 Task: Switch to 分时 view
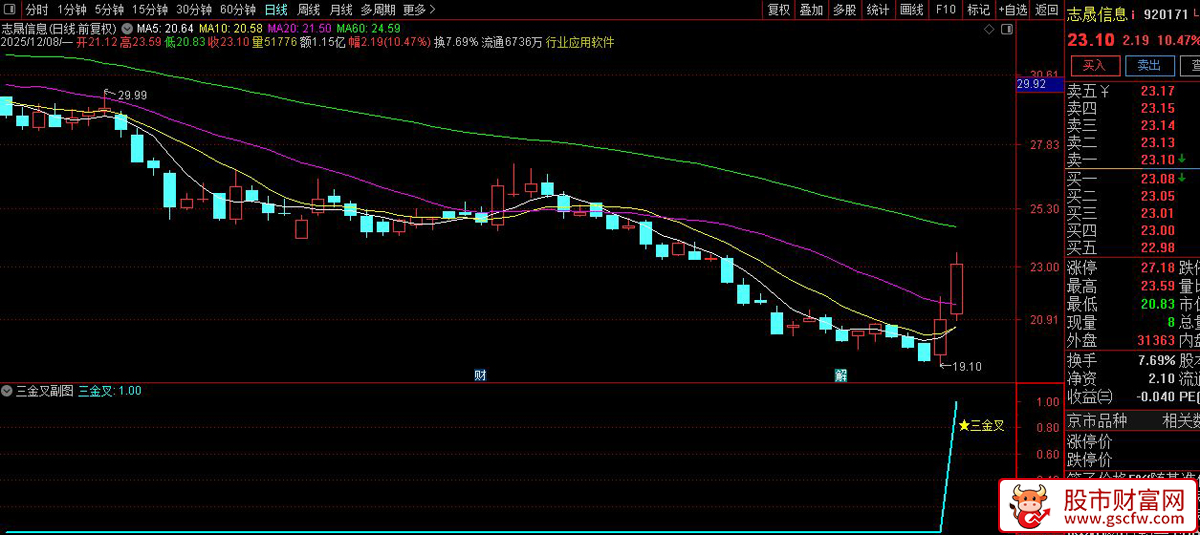36,10
